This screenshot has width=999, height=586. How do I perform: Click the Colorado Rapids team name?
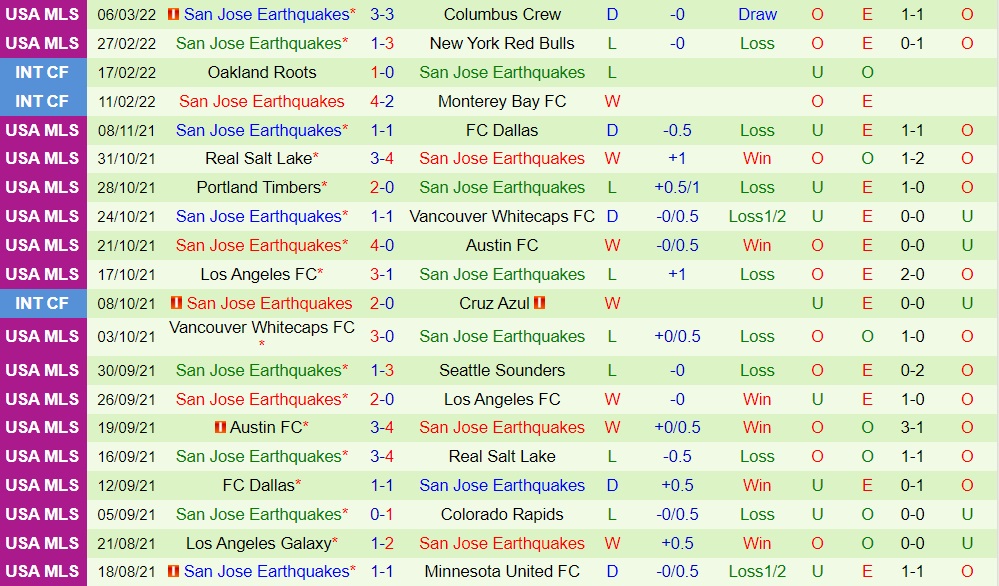point(502,514)
